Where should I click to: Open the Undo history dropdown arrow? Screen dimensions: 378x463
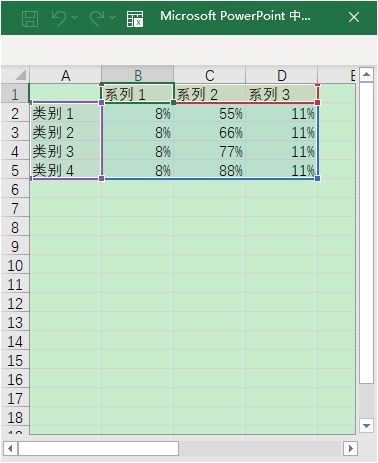pyautogui.click(x=75, y=17)
